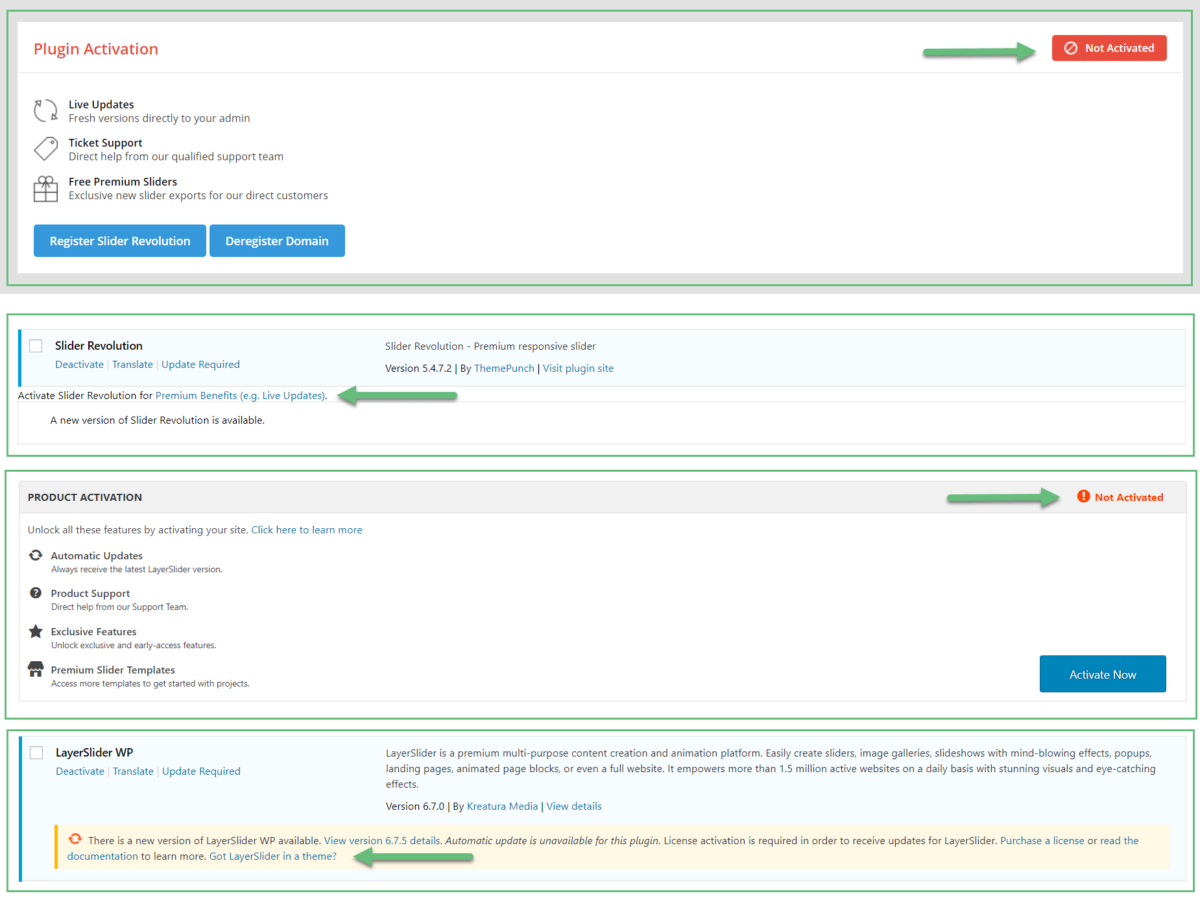Click the red warning icon beside Not Activated
Image resolution: width=1200 pixels, height=911 pixels.
click(1083, 497)
